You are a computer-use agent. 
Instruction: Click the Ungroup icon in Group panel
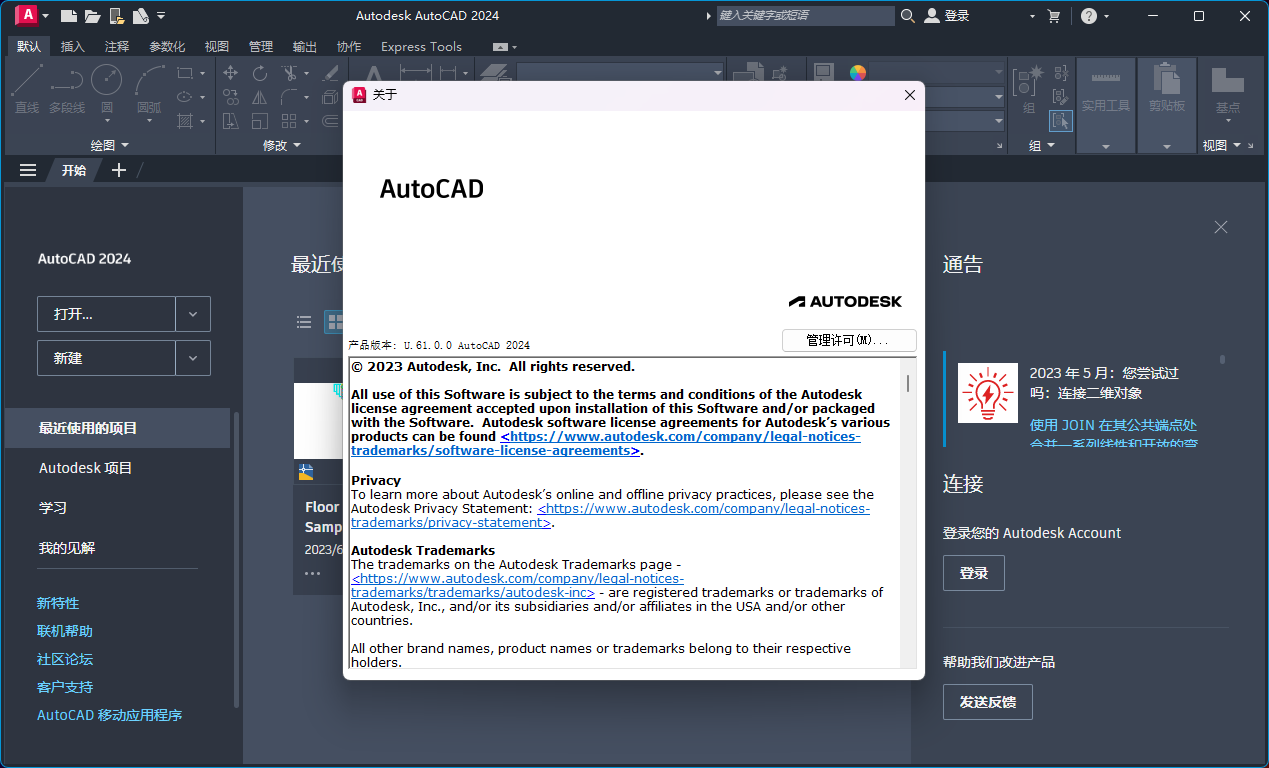click(1062, 73)
